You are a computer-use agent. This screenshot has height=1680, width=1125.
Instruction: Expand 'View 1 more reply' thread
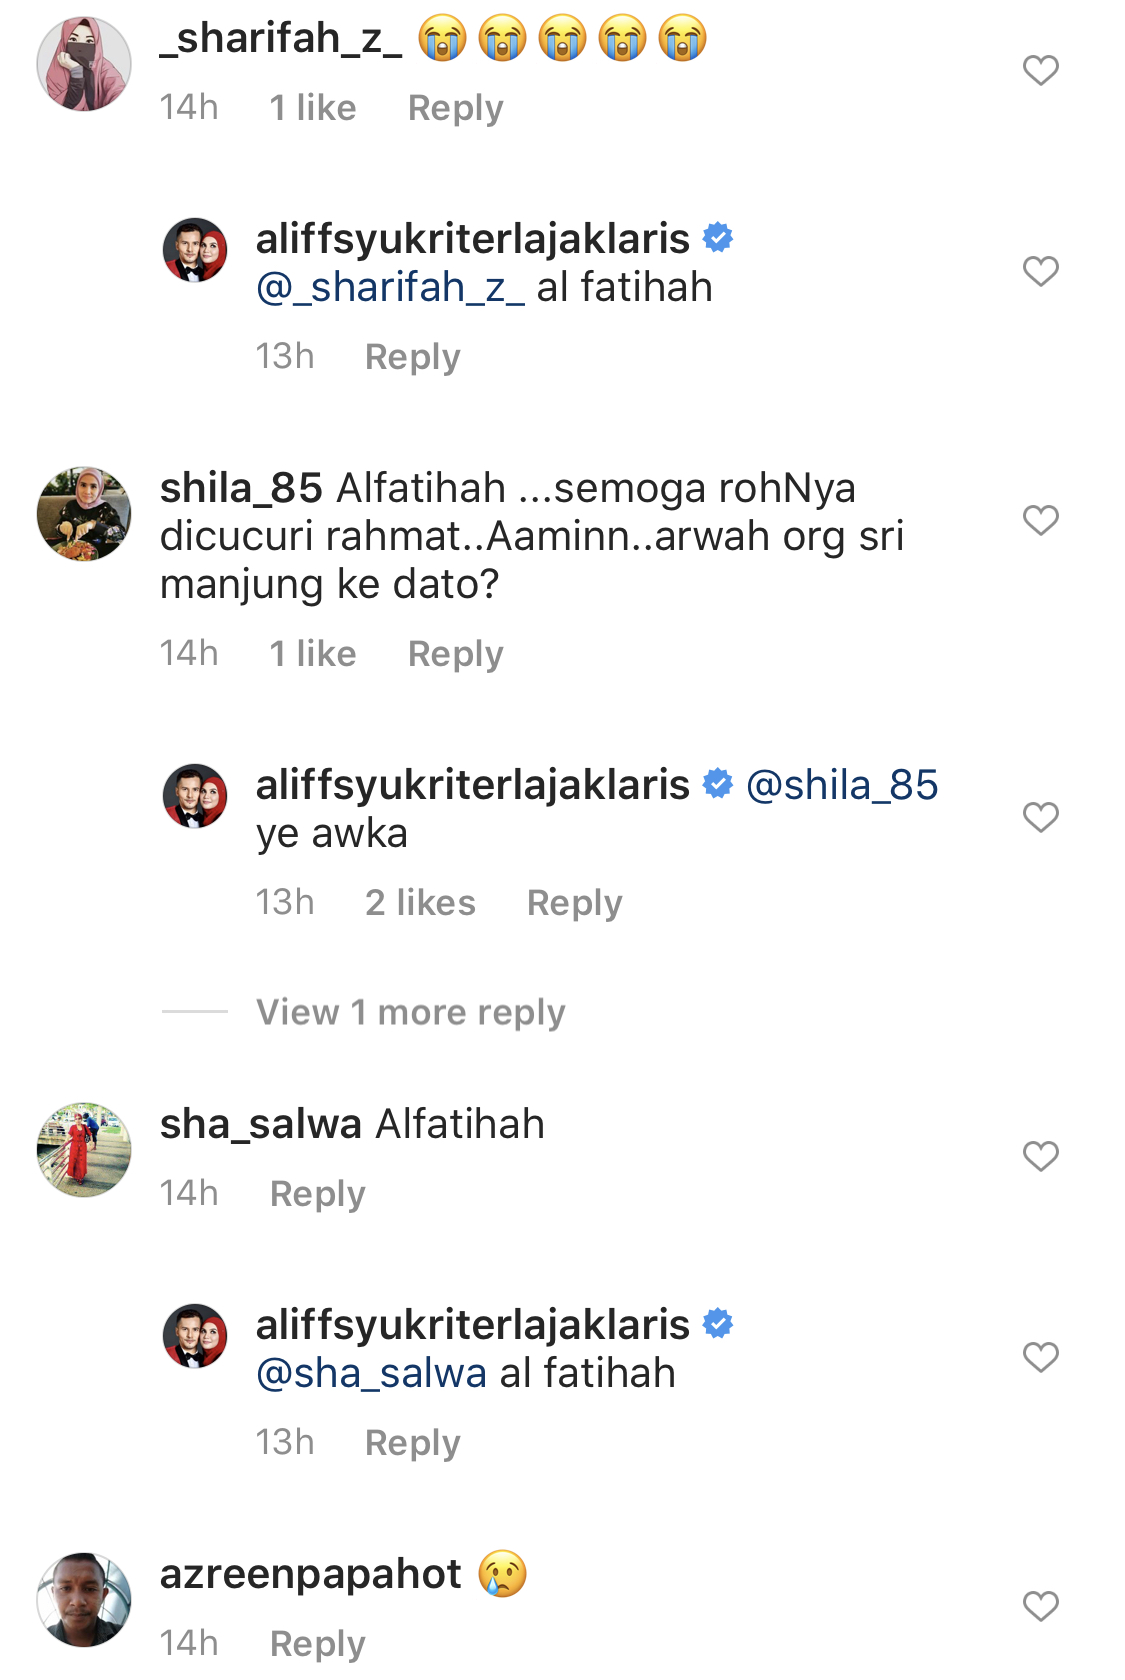[411, 1012]
